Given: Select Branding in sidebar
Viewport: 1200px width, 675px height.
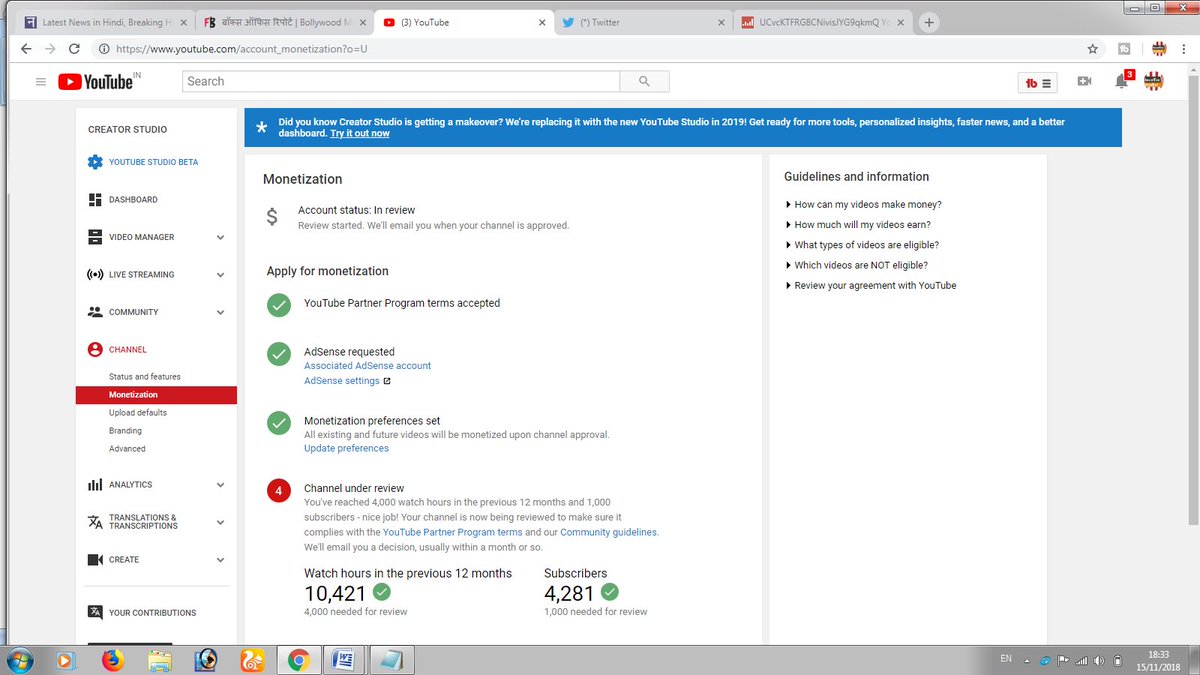Looking at the screenshot, I should [125, 431].
